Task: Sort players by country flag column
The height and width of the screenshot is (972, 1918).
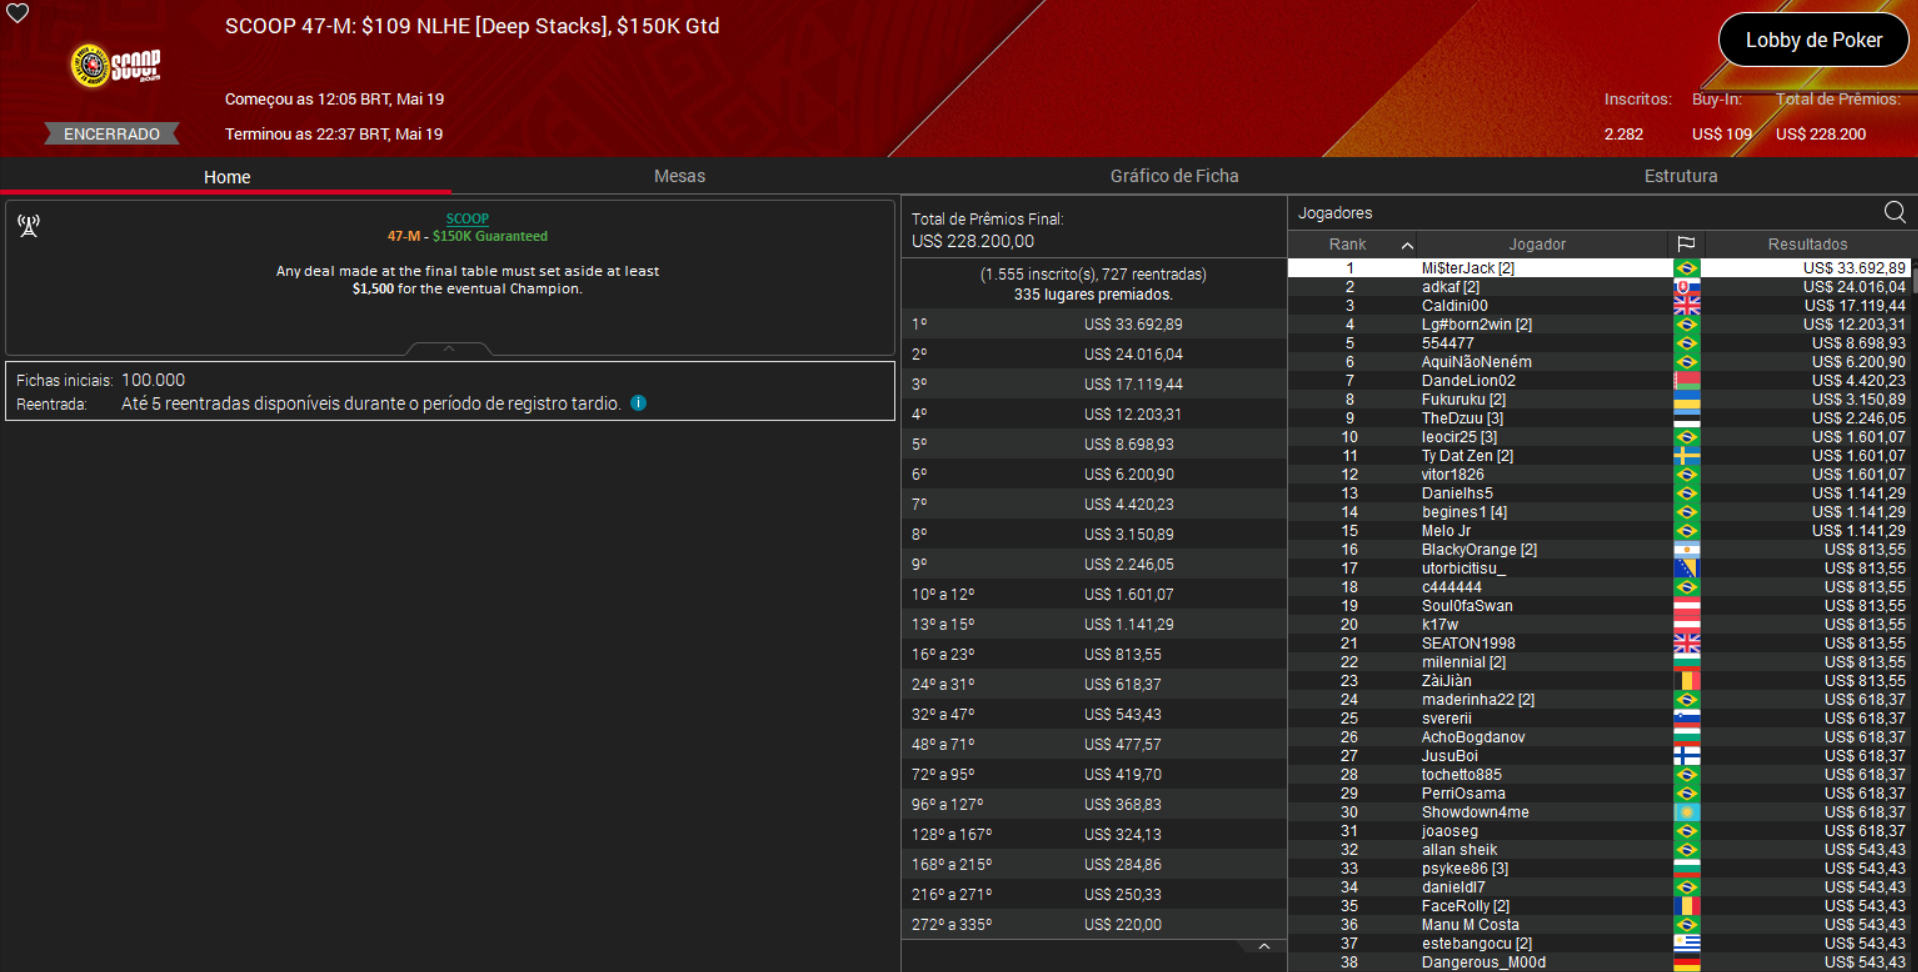Action: (x=1686, y=244)
